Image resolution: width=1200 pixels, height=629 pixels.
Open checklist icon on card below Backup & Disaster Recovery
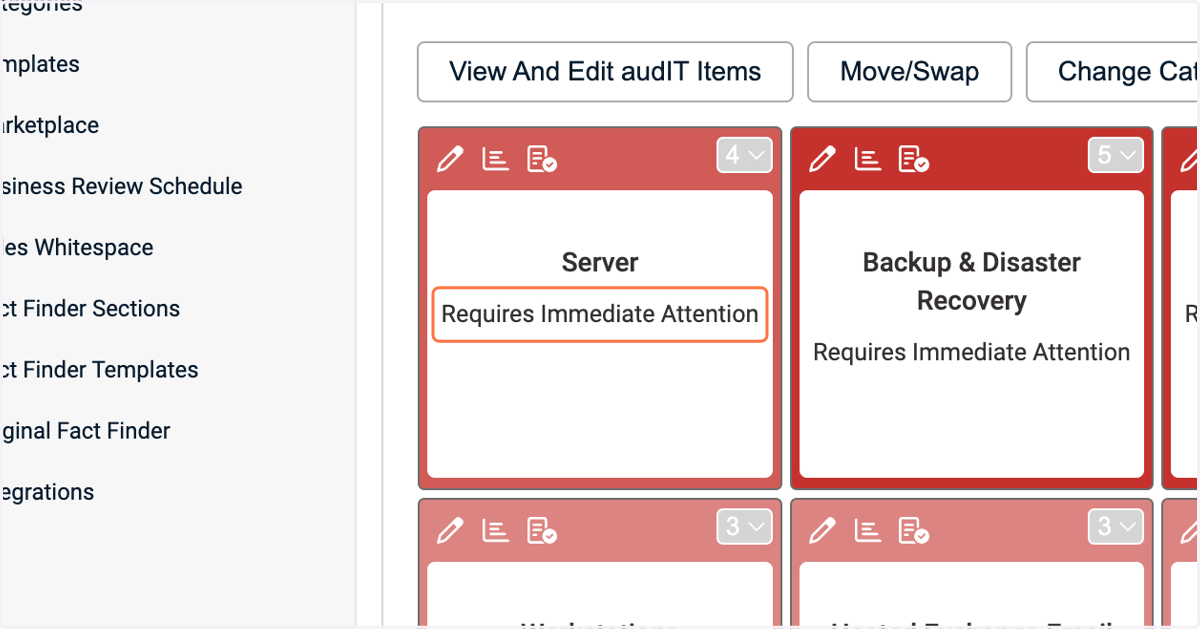click(x=914, y=531)
